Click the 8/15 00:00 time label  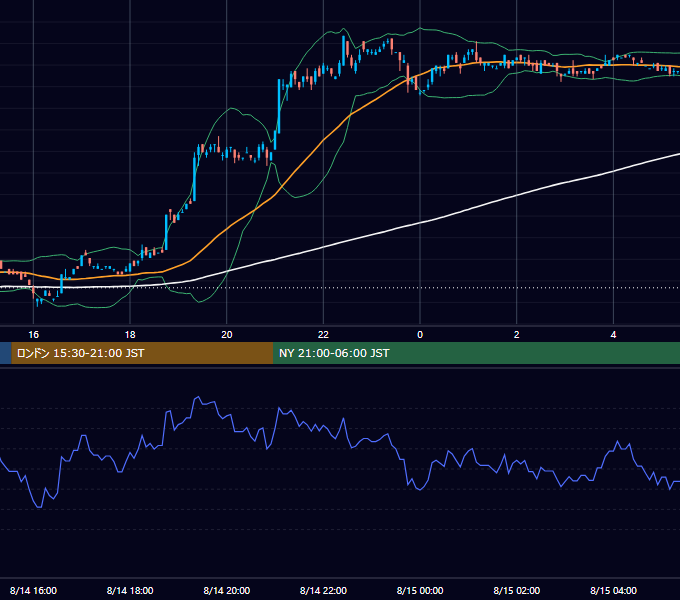pos(420,590)
